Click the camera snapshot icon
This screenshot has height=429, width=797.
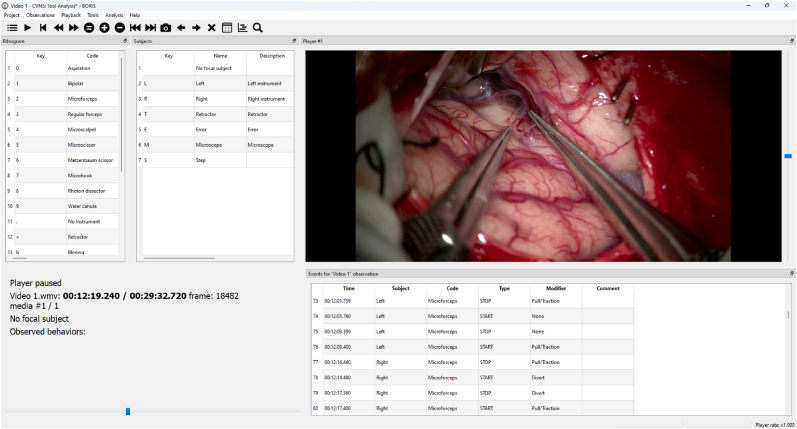pyautogui.click(x=166, y=28)
